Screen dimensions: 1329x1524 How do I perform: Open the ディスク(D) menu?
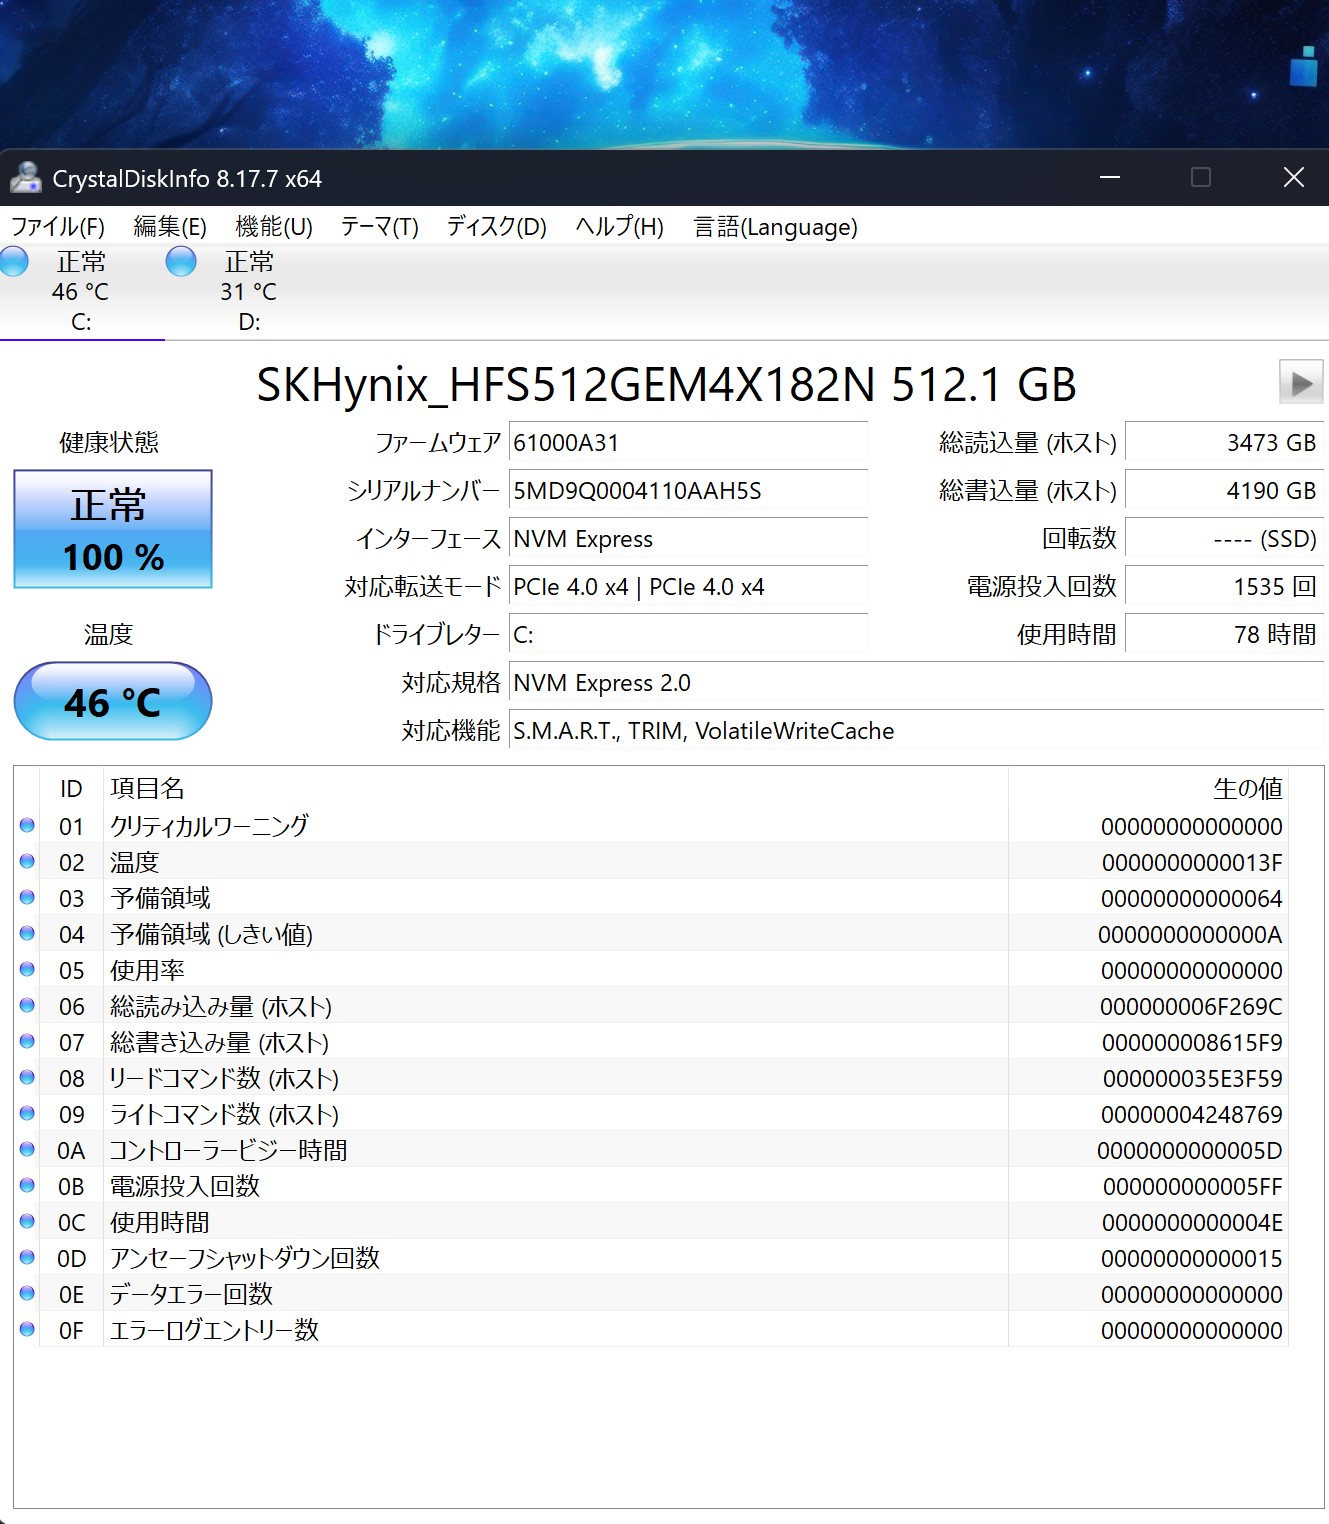coord(497,227)
